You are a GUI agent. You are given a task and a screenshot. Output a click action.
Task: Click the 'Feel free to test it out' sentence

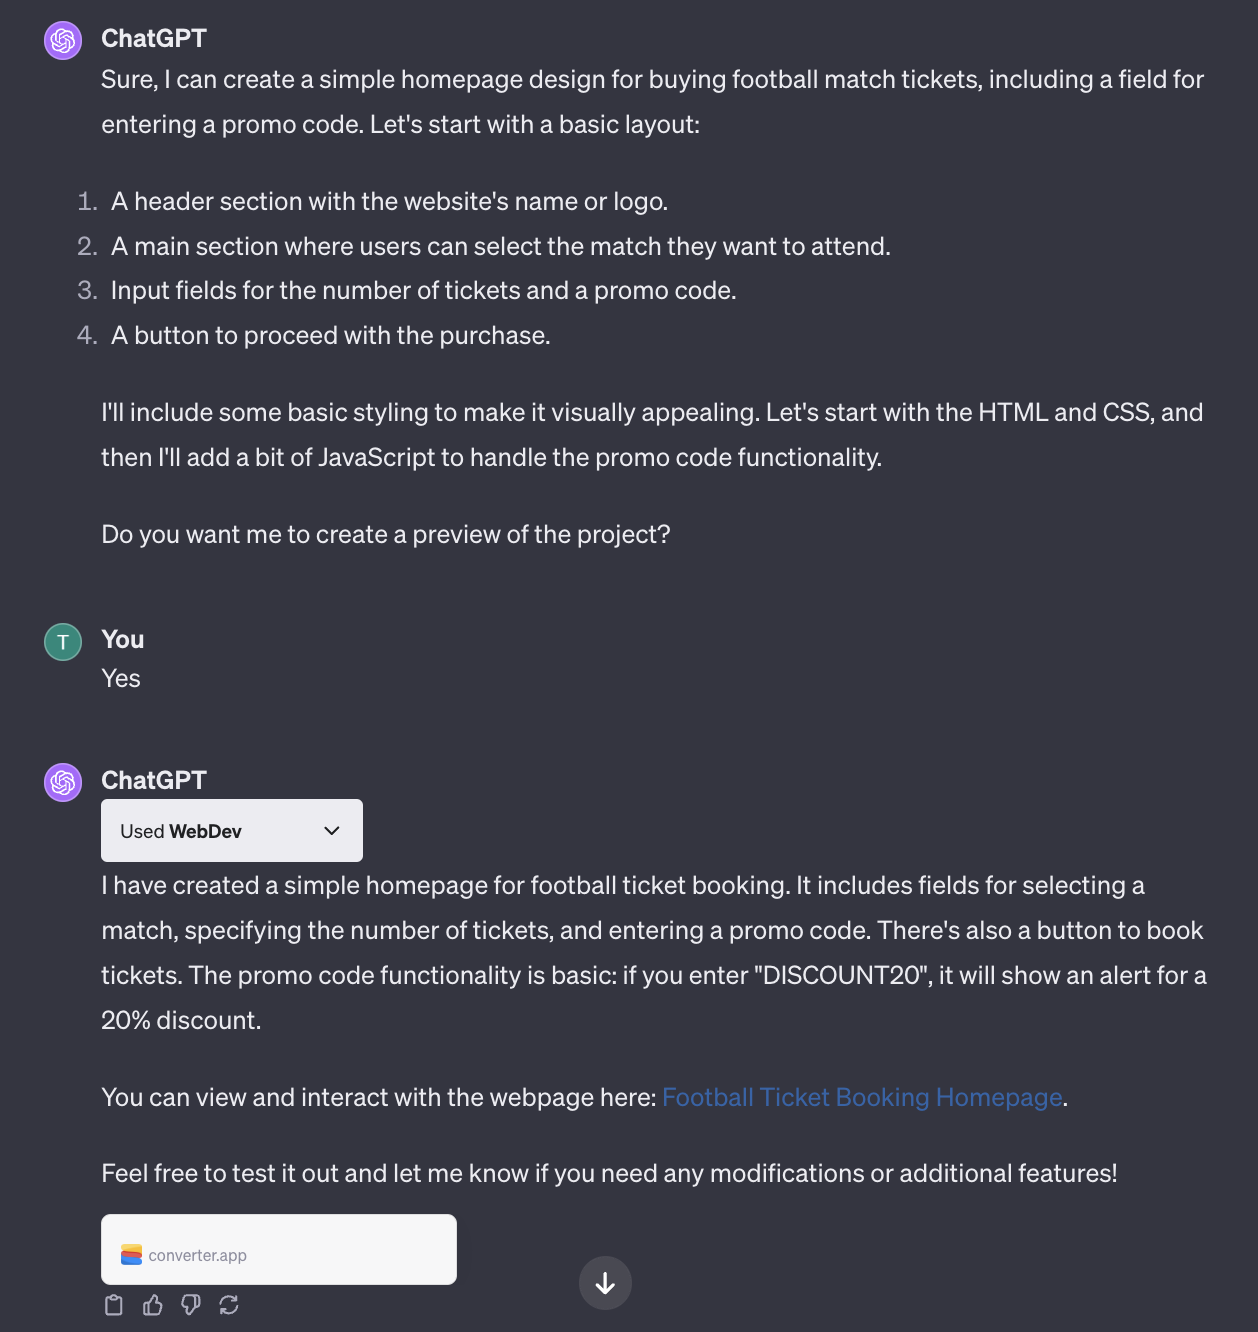[x=609, y=1174]
